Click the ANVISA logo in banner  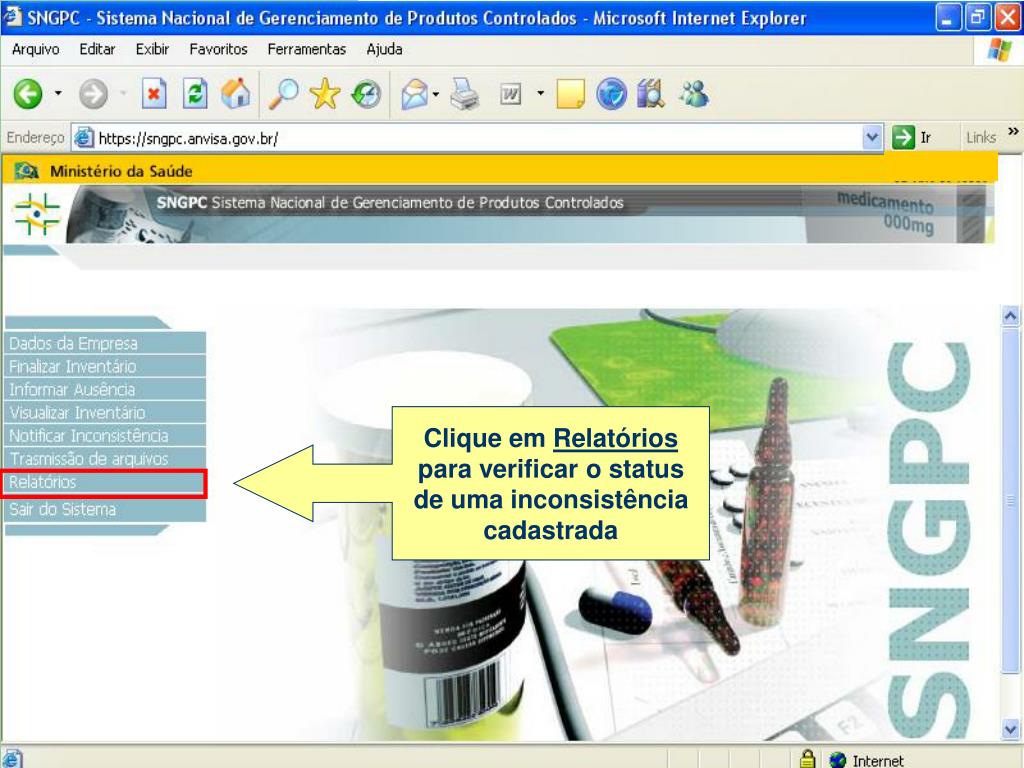[37, 214]
